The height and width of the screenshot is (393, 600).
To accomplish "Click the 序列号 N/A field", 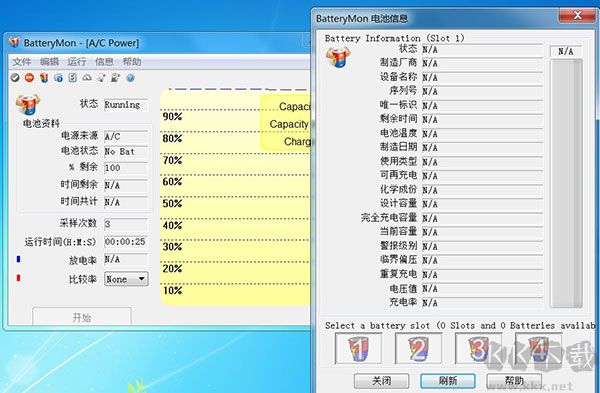I will tap(482, 91).
